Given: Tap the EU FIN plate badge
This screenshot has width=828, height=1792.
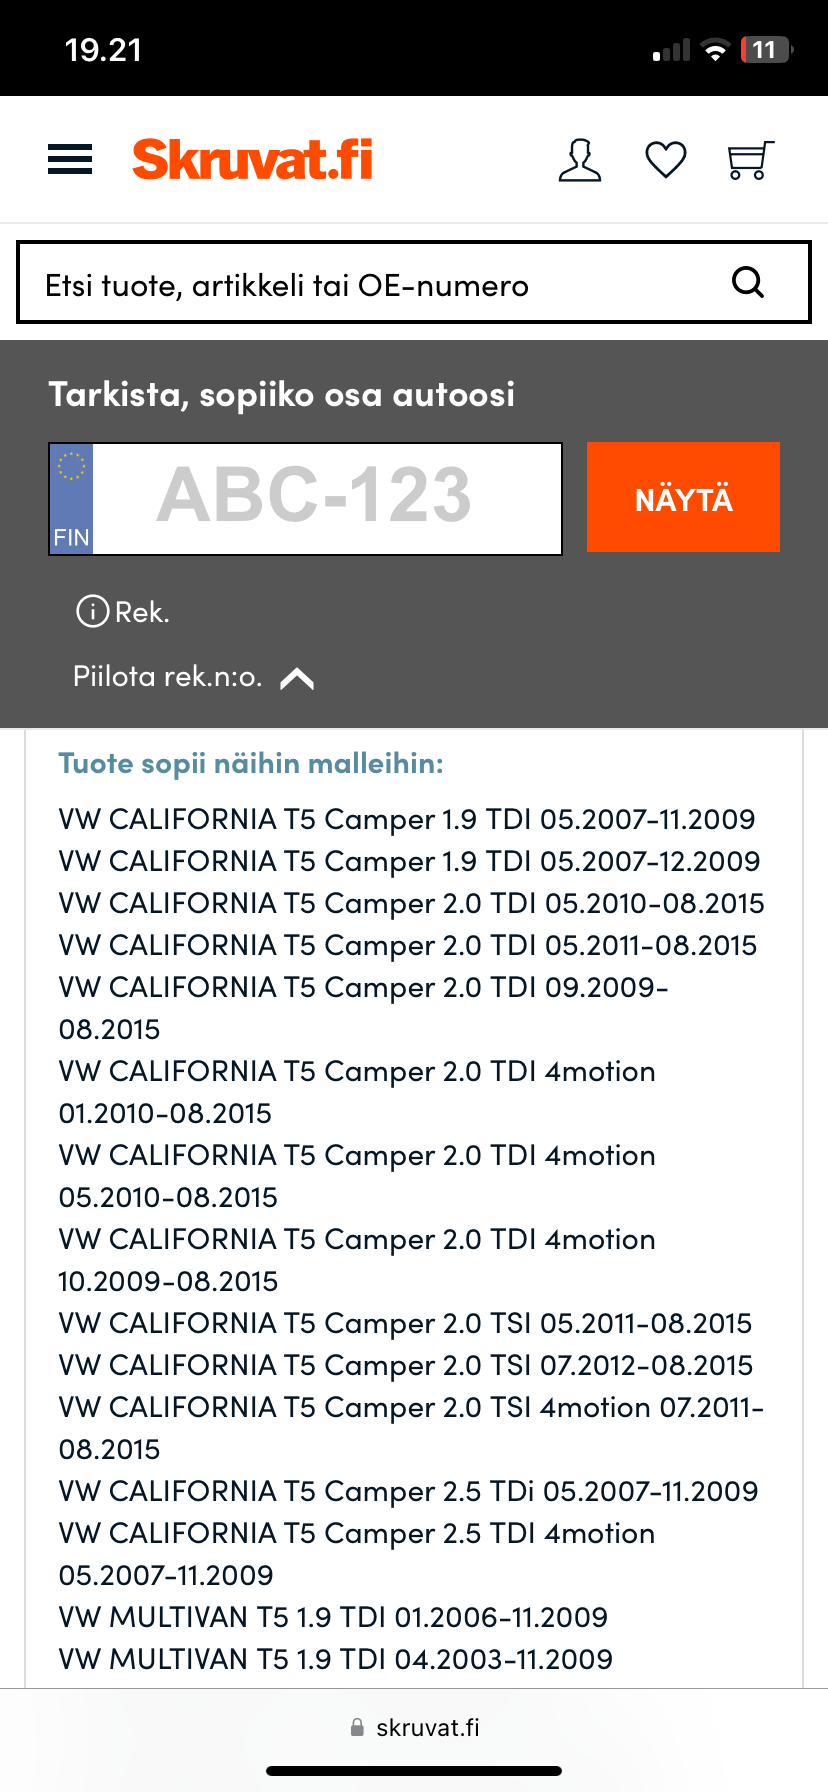Looking at the screenshot, I should tap(71, 498).
